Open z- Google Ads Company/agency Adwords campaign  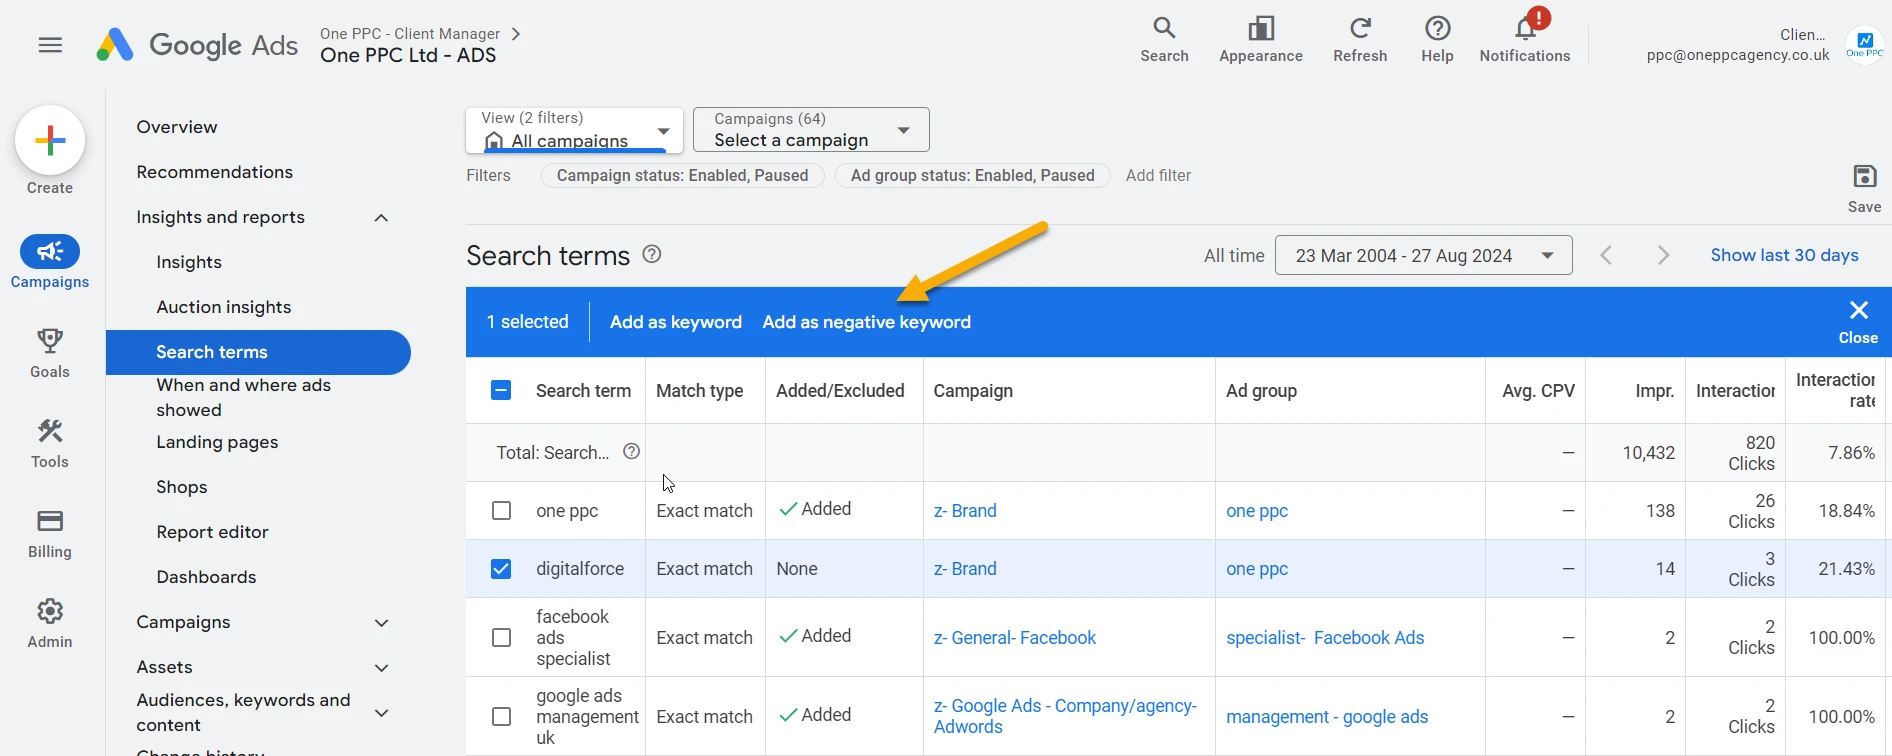pyautogui.click(x=1065, y=716)
